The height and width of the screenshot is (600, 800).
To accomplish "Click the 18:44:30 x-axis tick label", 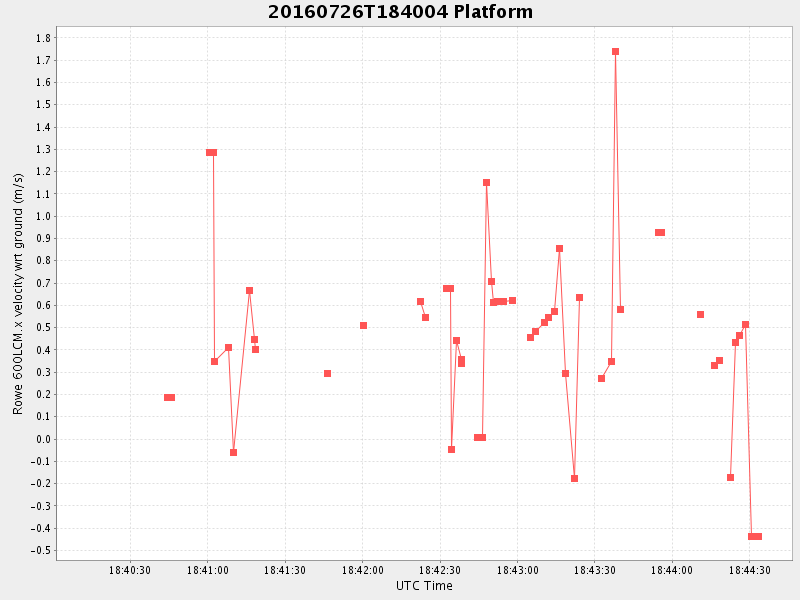I will 749,570.
